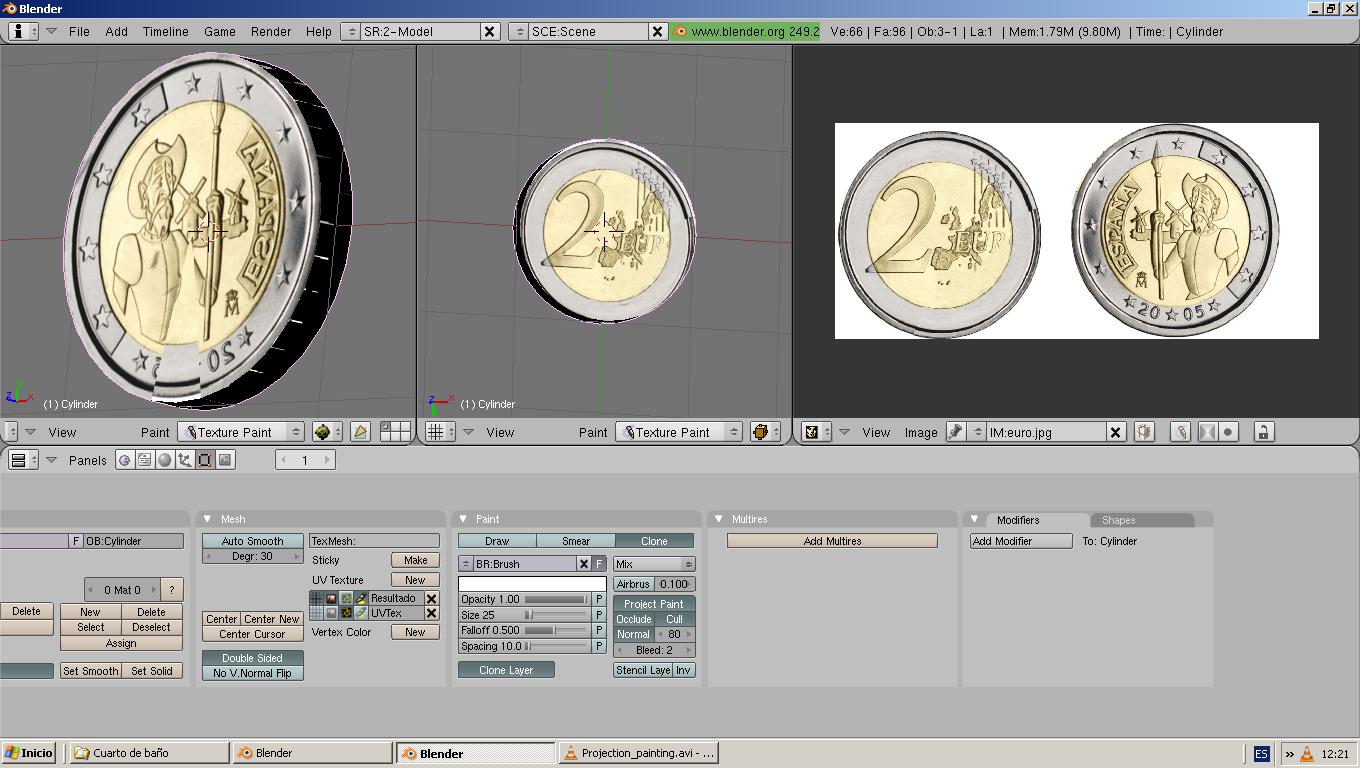Screen dimensions: 1360x768
Task: Open Texture Paint mode dropdown in left viewport
Action: pos(241,432)
